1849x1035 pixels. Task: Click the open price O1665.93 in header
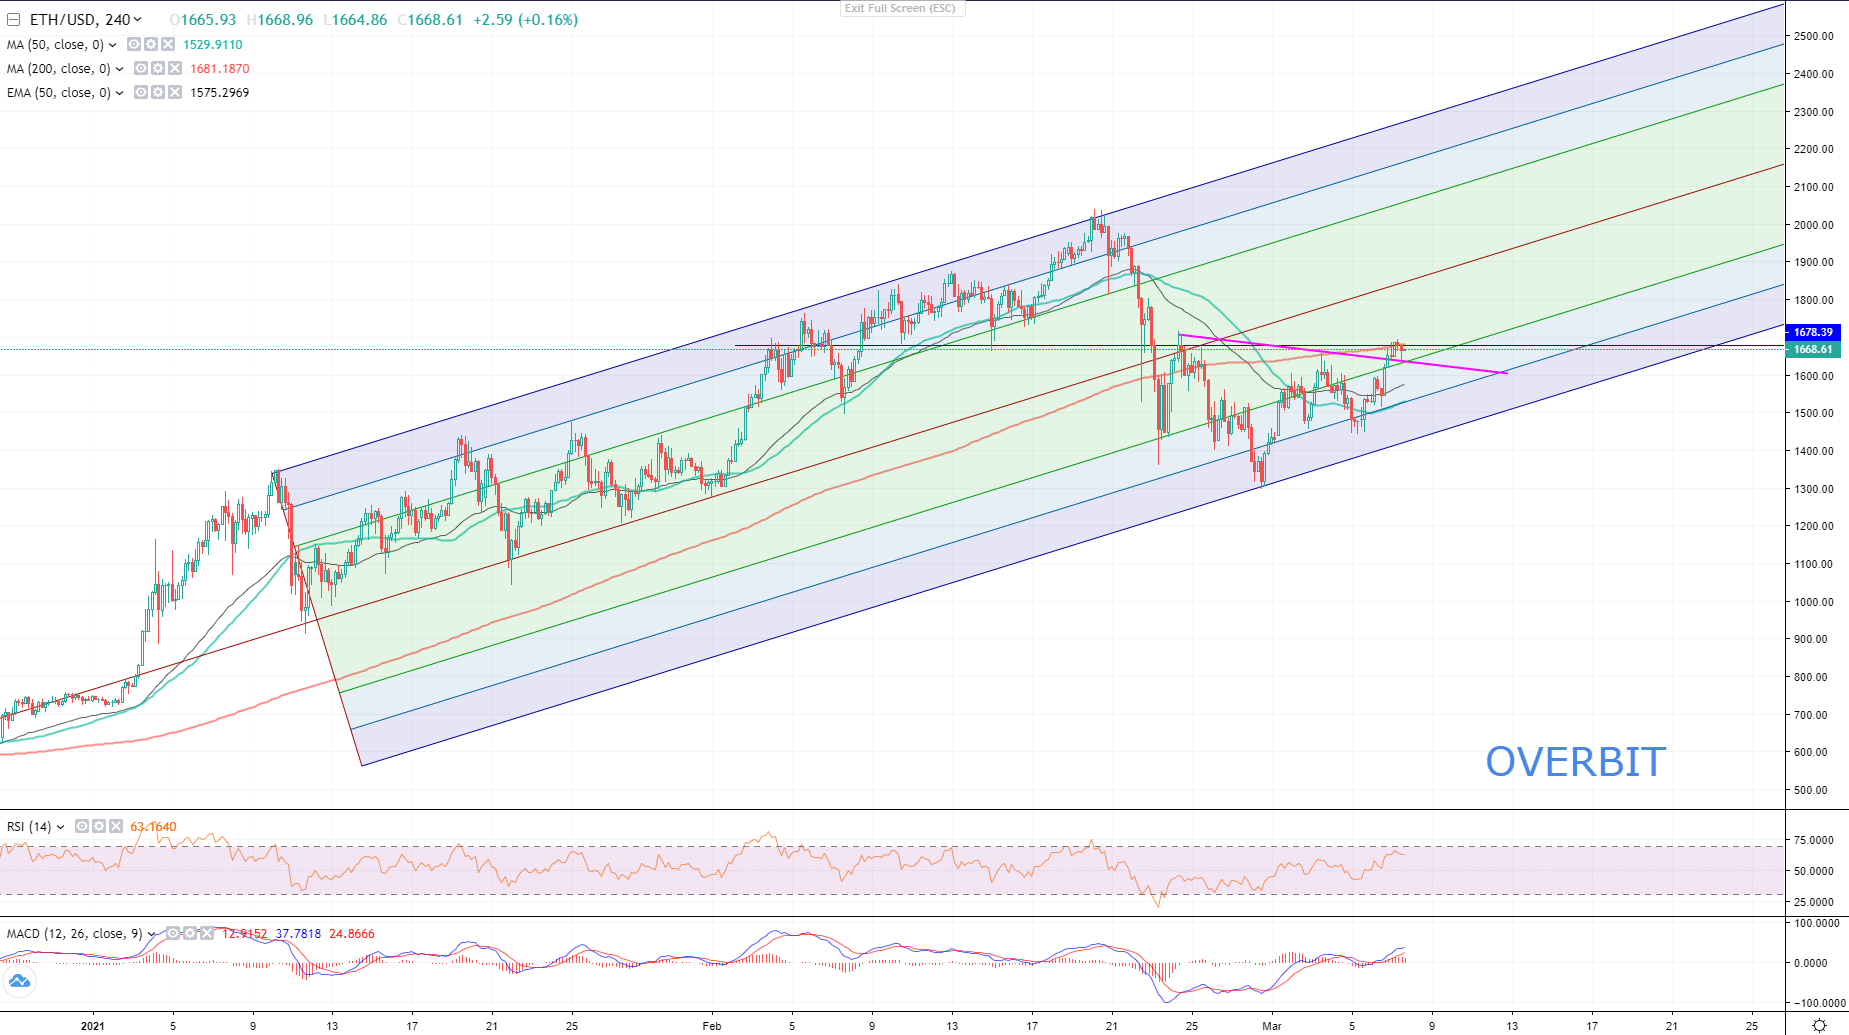coord(203,20)
